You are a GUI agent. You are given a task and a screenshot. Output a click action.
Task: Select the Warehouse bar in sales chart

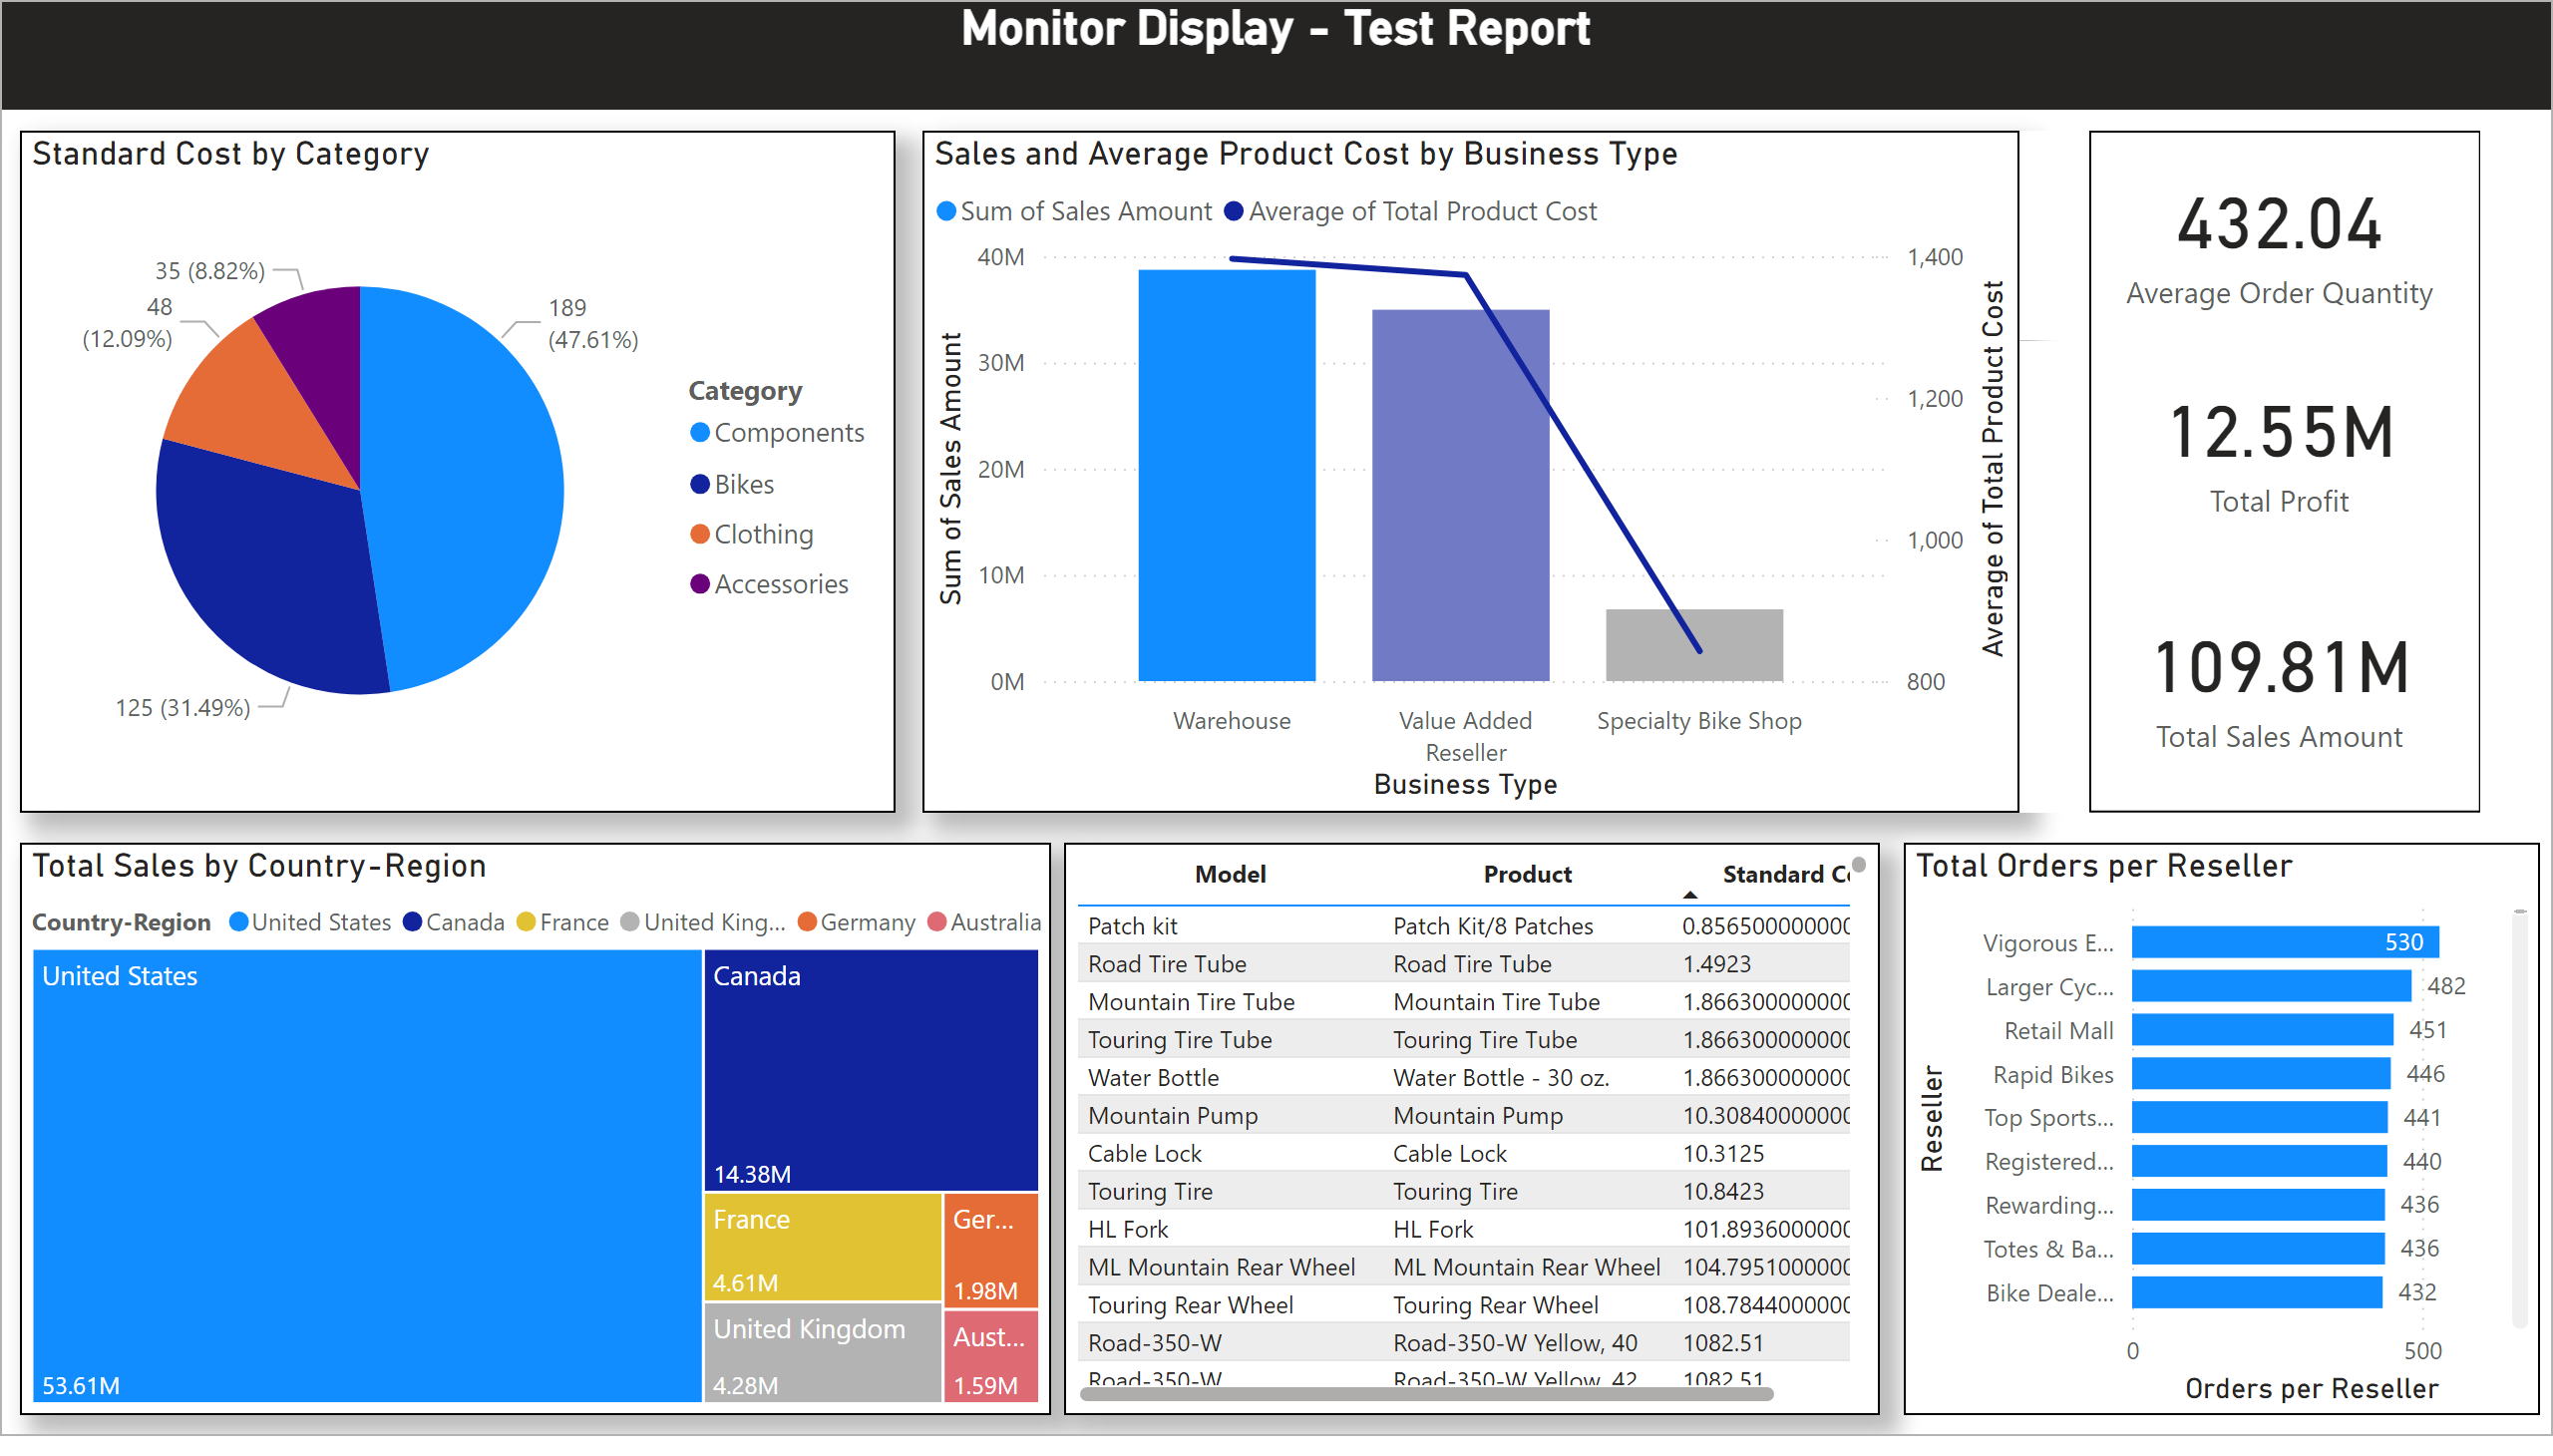1226,475
